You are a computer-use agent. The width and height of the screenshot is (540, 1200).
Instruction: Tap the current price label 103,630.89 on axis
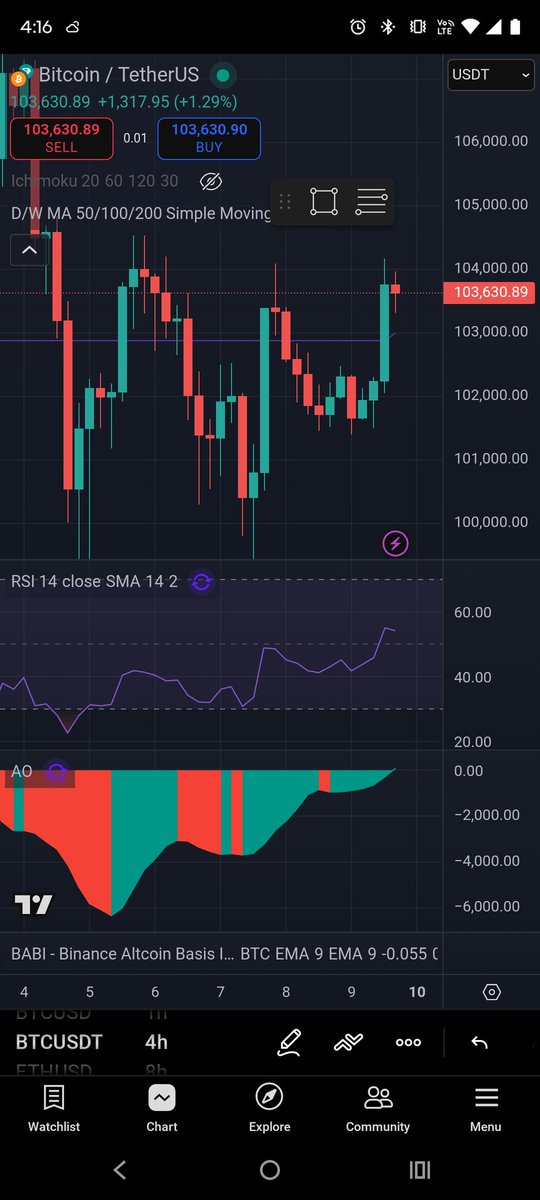coord(491,292)
